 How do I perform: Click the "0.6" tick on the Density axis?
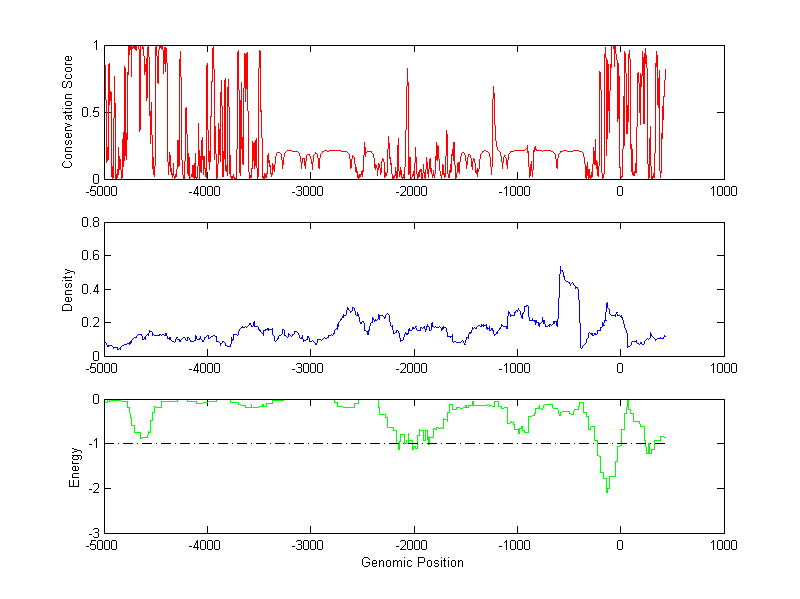tap(91, 256)
